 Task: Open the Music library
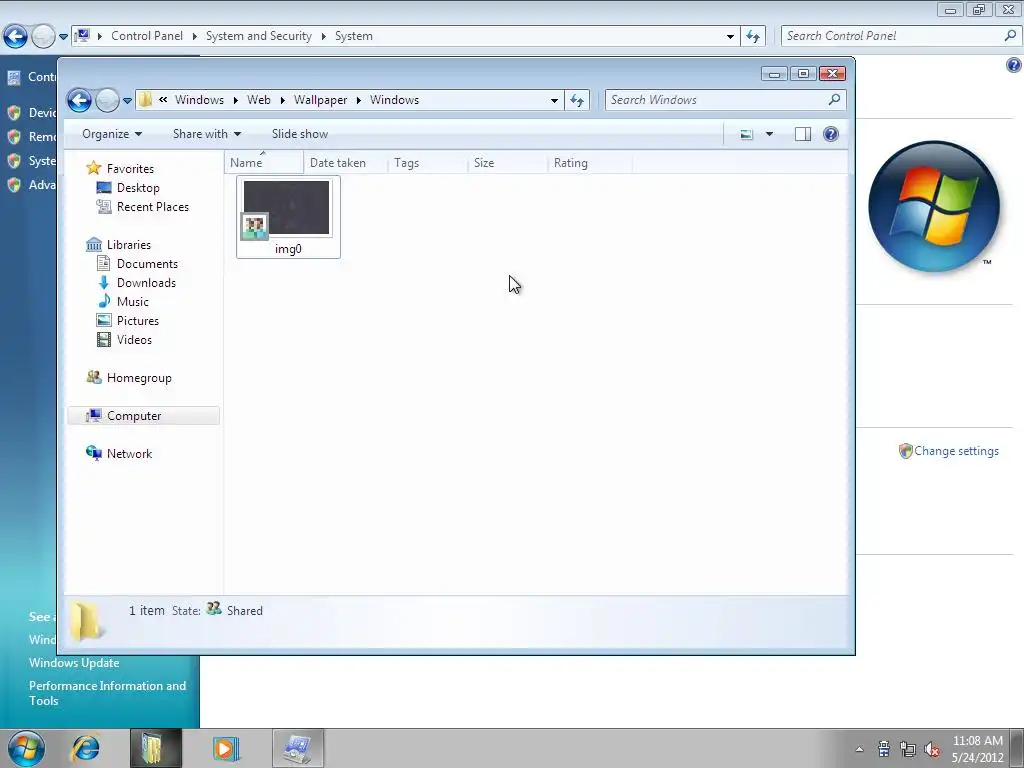point(133,301)
